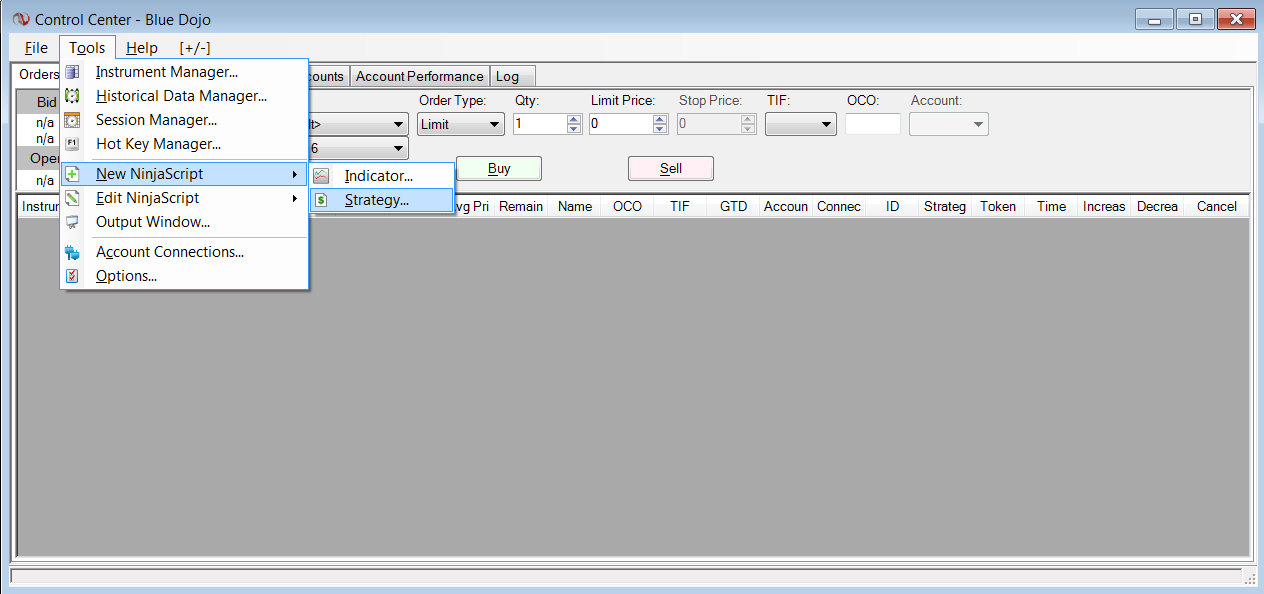Open the Order Type dropdown
Image resolution: width=1264 pixels, height=594 pixels.
click(461, 124)
